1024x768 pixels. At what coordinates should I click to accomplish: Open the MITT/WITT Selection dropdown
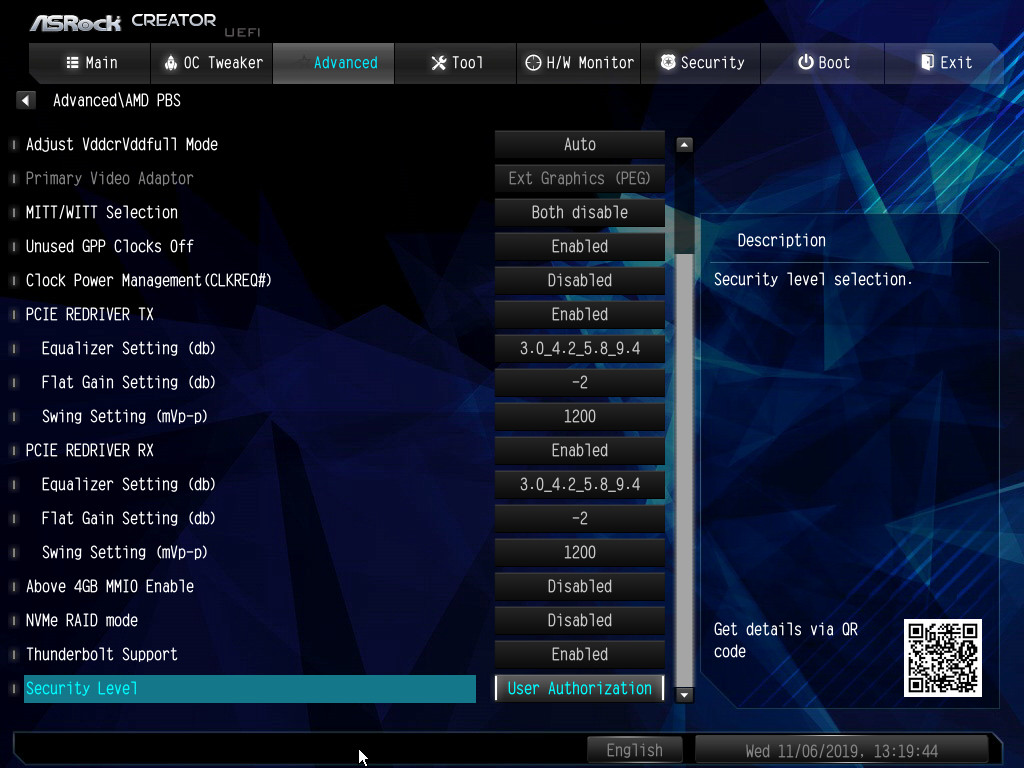579,212
